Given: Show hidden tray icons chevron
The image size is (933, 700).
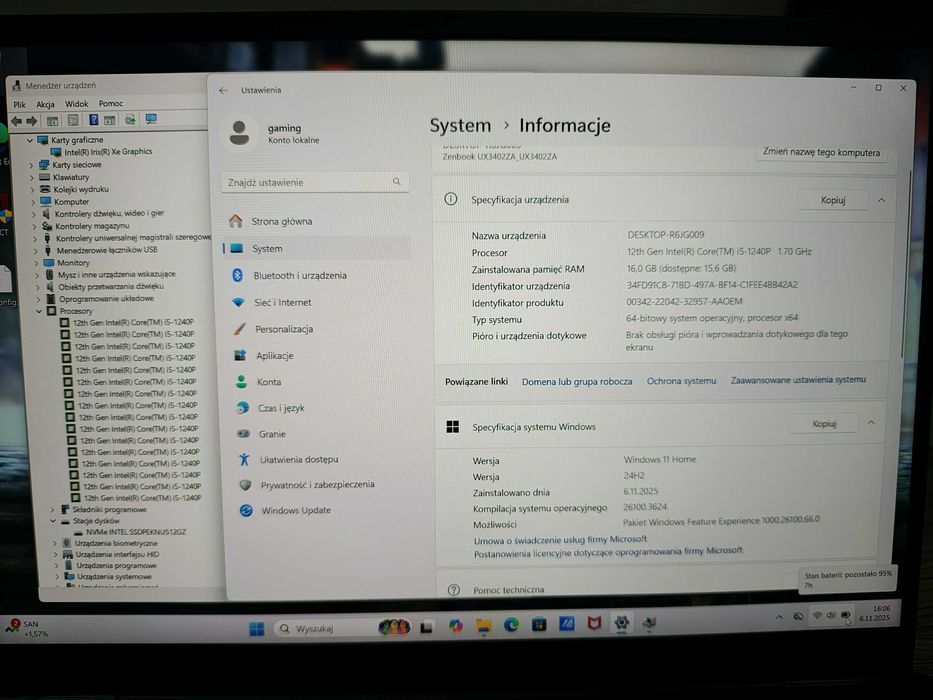Looking at the screenshot, I should pyautogui.click(x=779, y=617).
